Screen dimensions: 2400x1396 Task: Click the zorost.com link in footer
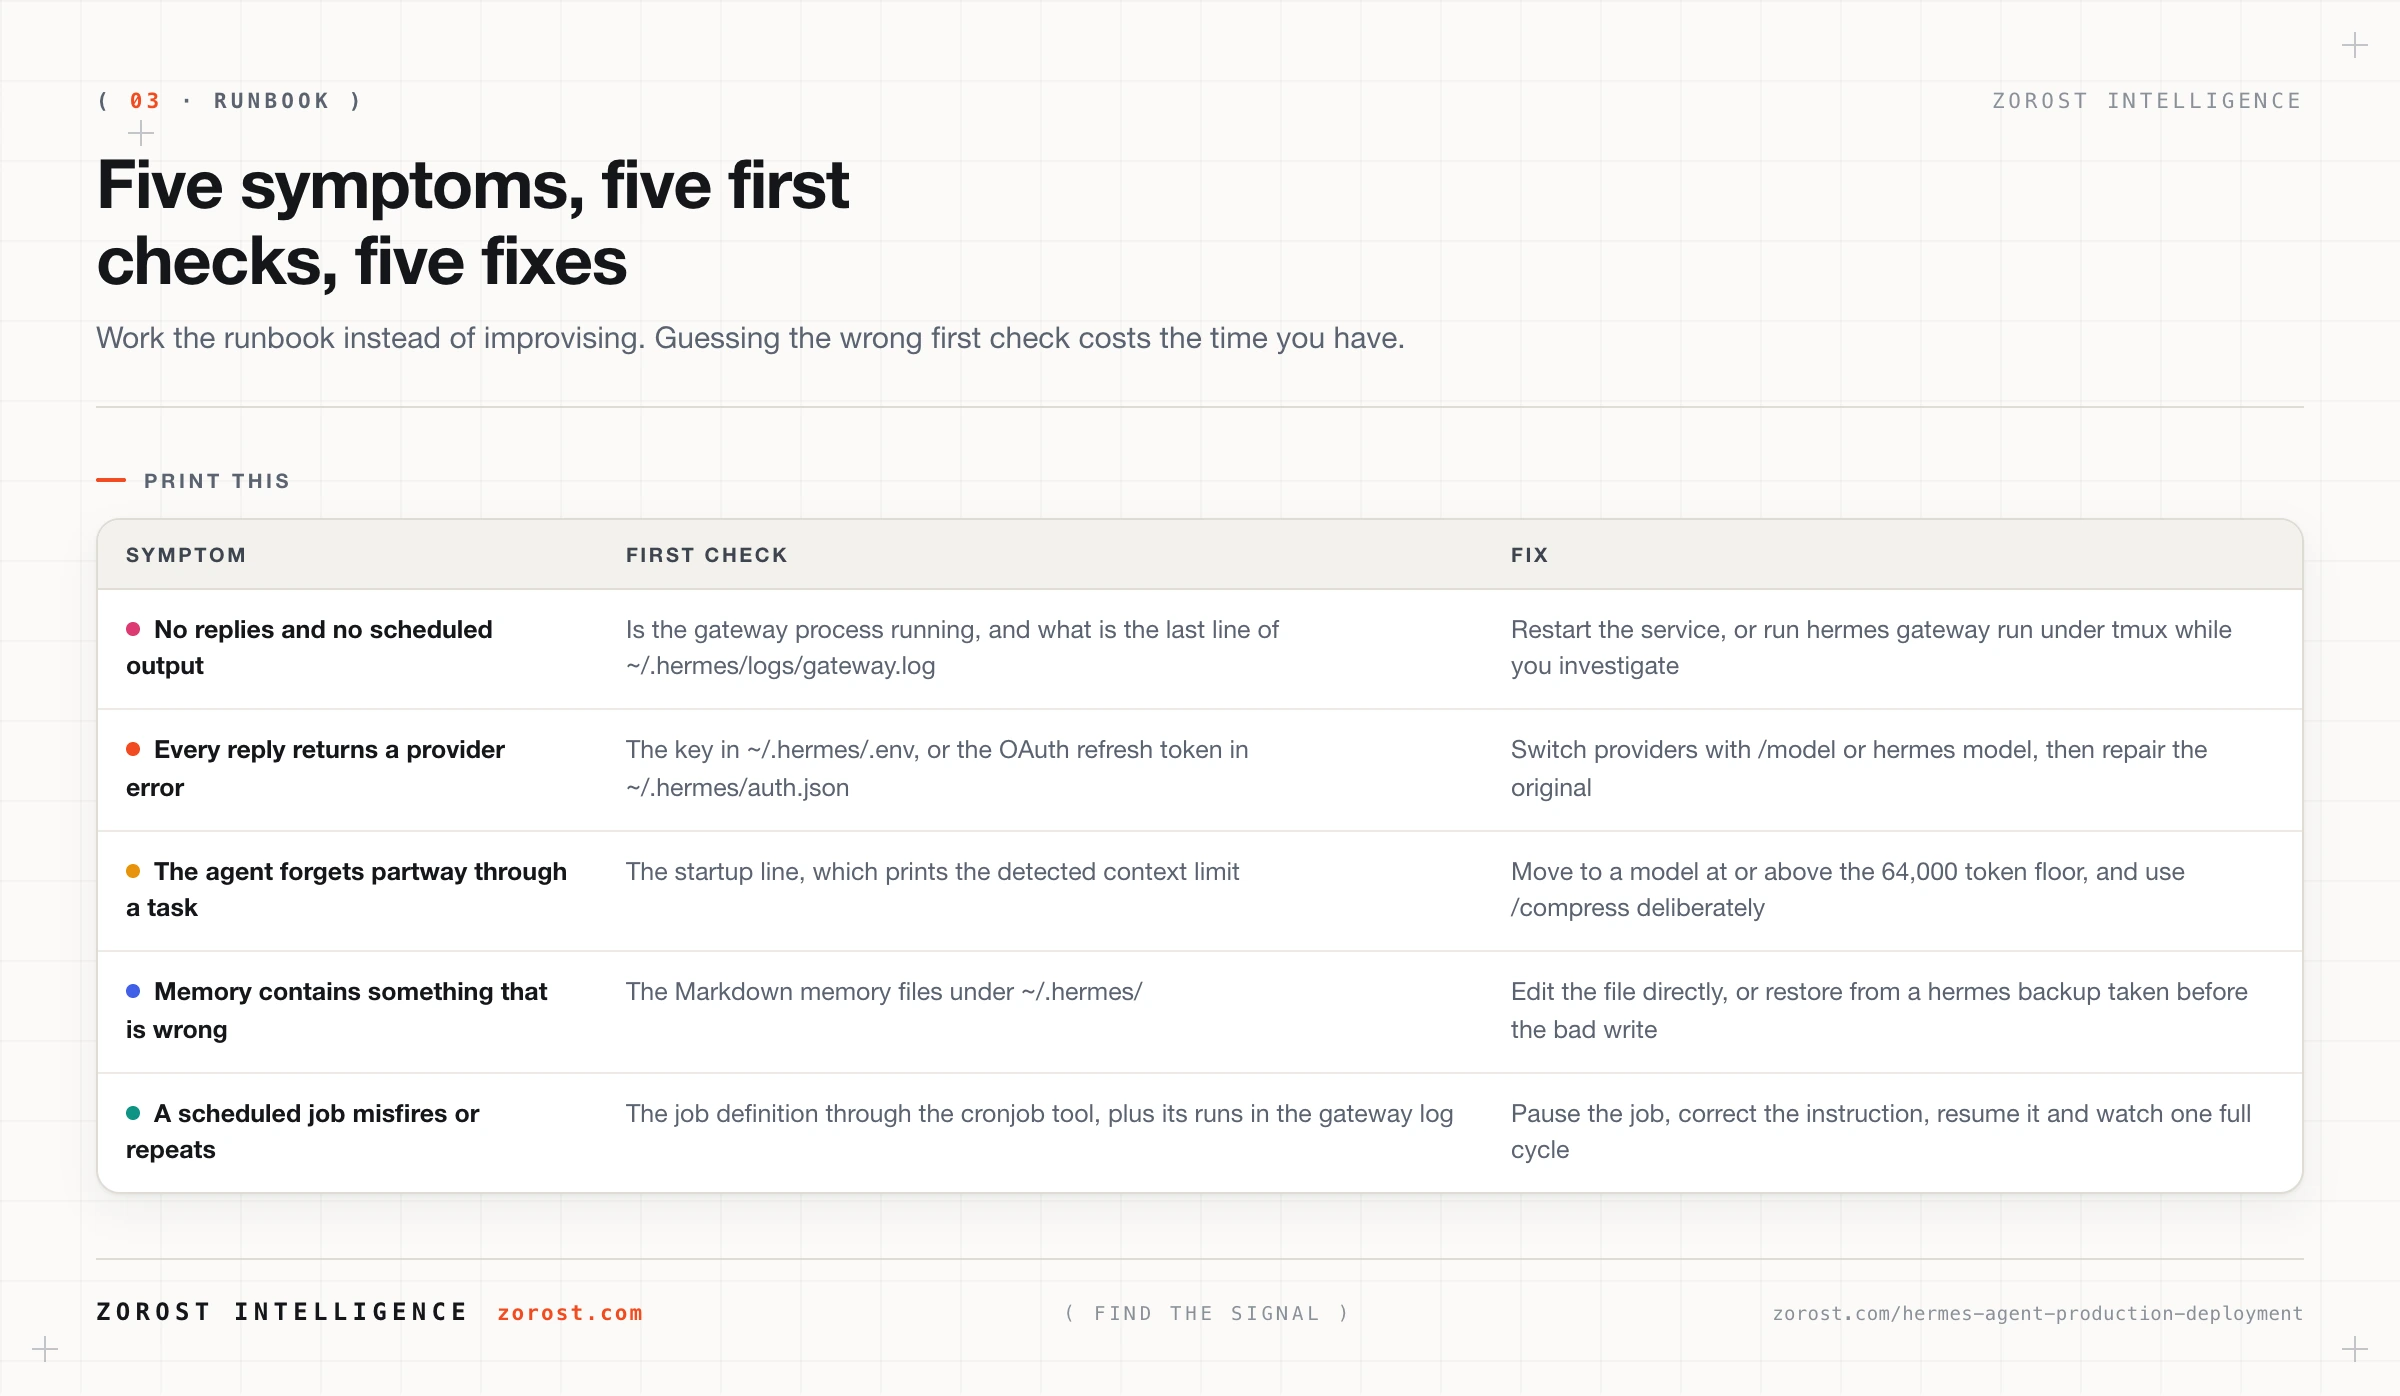pyautogui.click(x=570, y=1313)
